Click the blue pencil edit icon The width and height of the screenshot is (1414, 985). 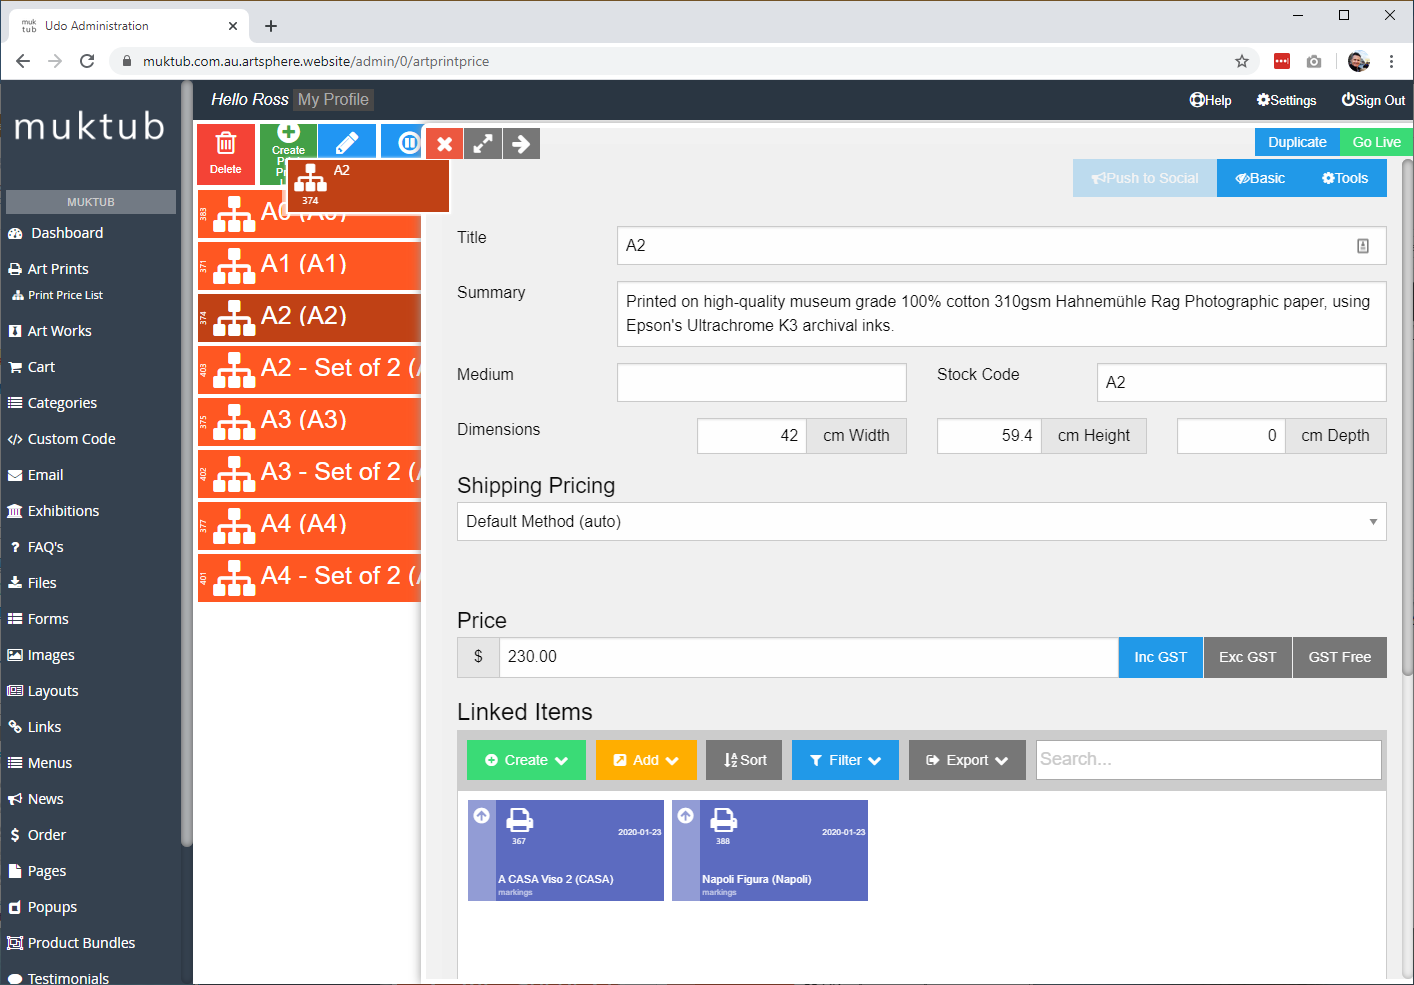[x=347, y=142]
